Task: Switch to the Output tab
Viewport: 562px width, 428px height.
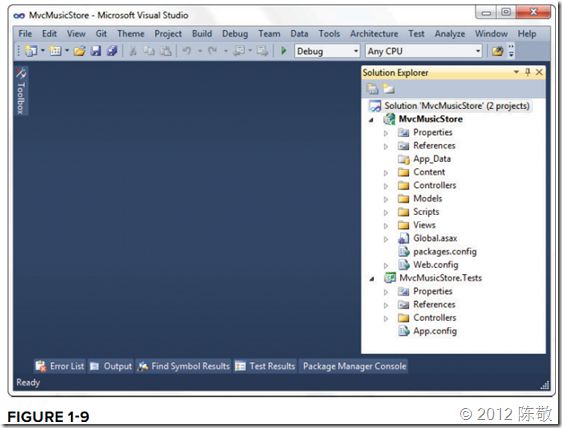Action: pos(111,366)
